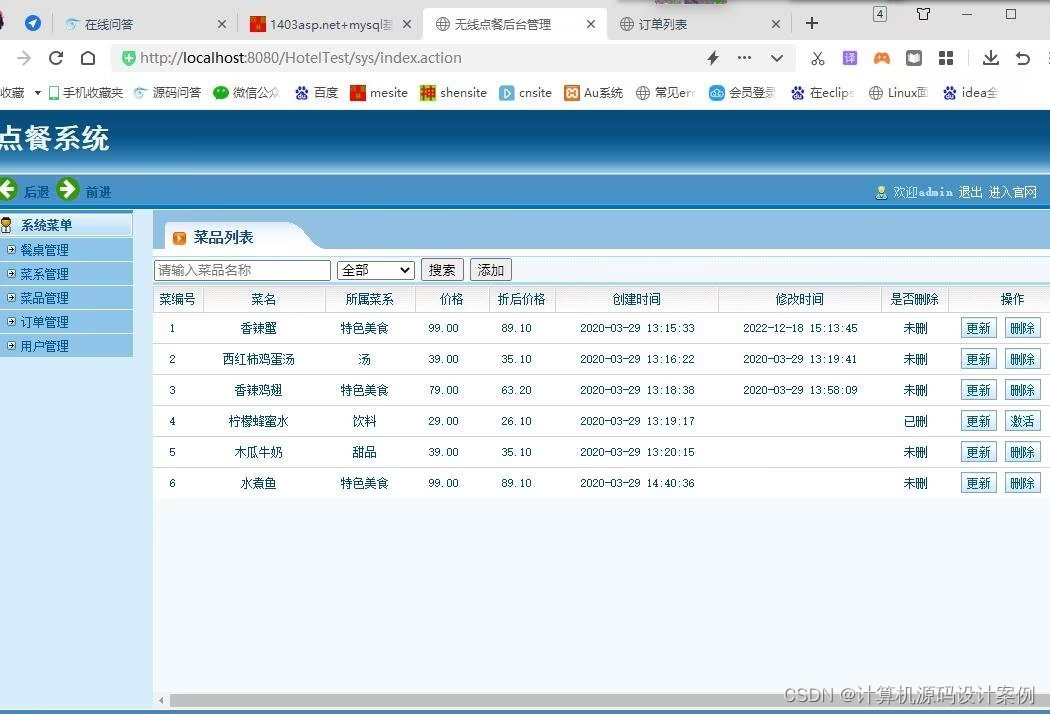Expand the favorites dropdown arrow beside 收藏
Image resolution: width=1050 pixels, height=714 pixels.
pyautogui.click(x=38, y=93)
